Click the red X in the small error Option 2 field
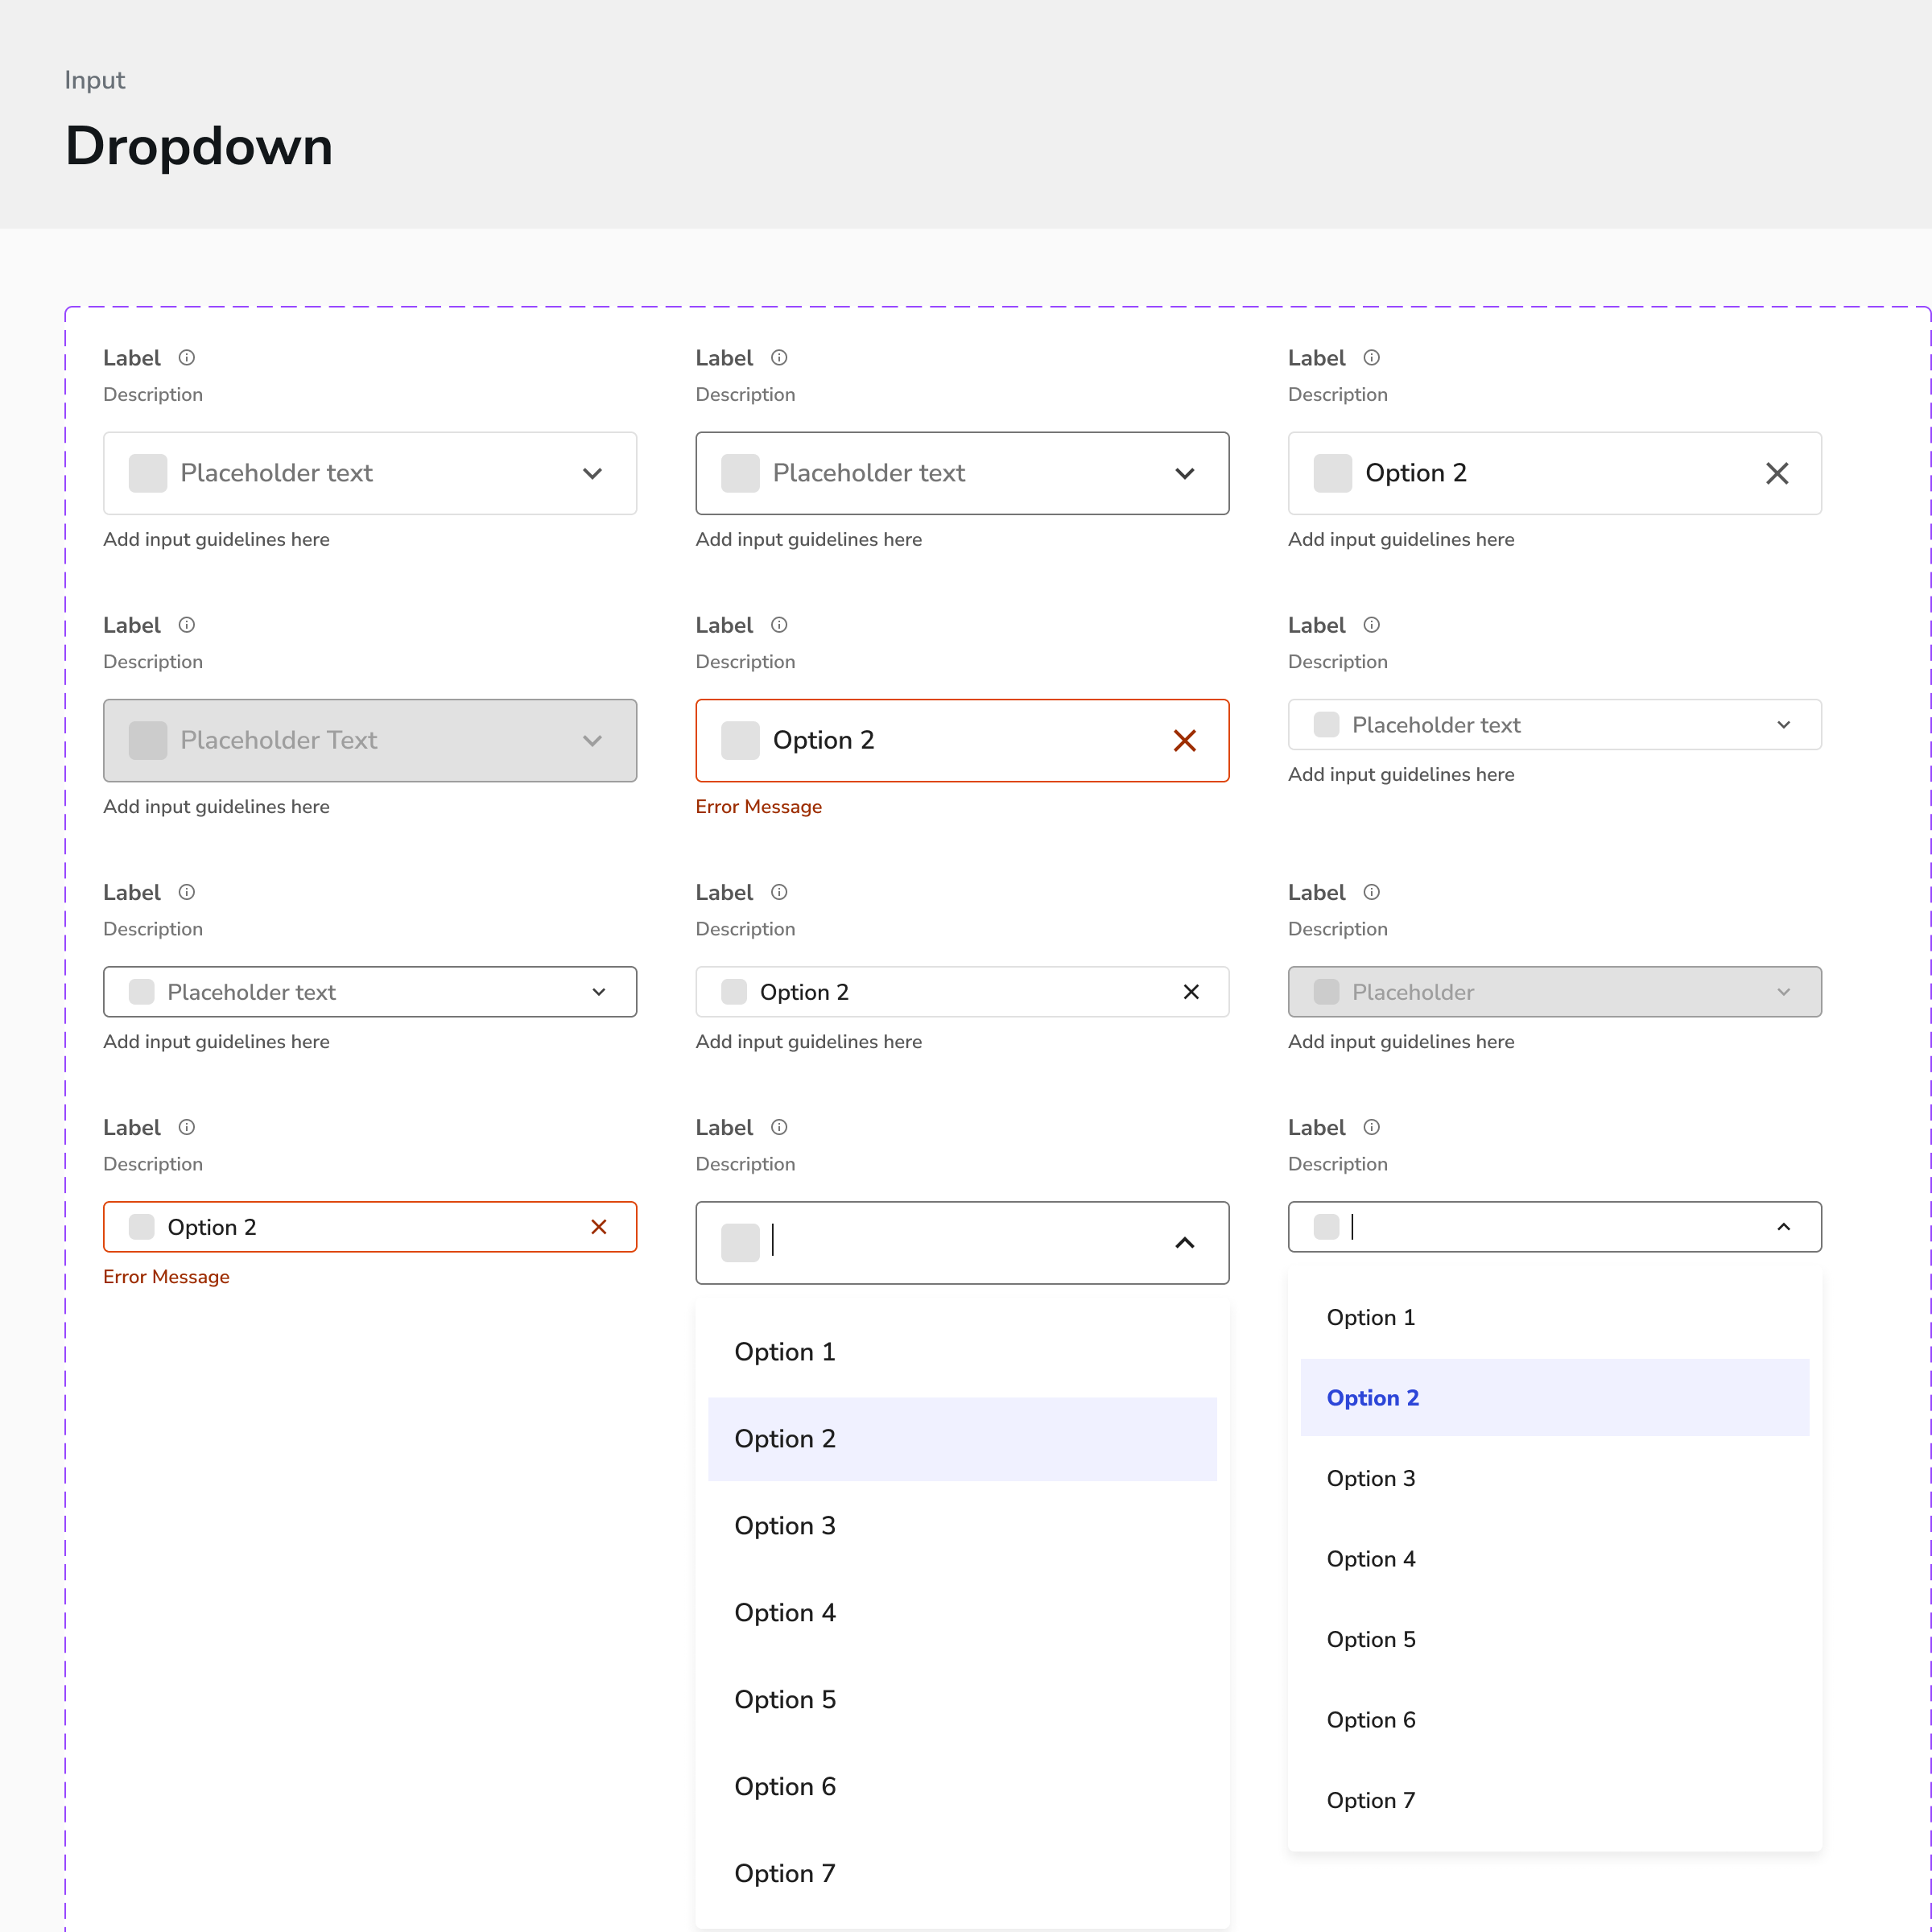 point(599,1227)
